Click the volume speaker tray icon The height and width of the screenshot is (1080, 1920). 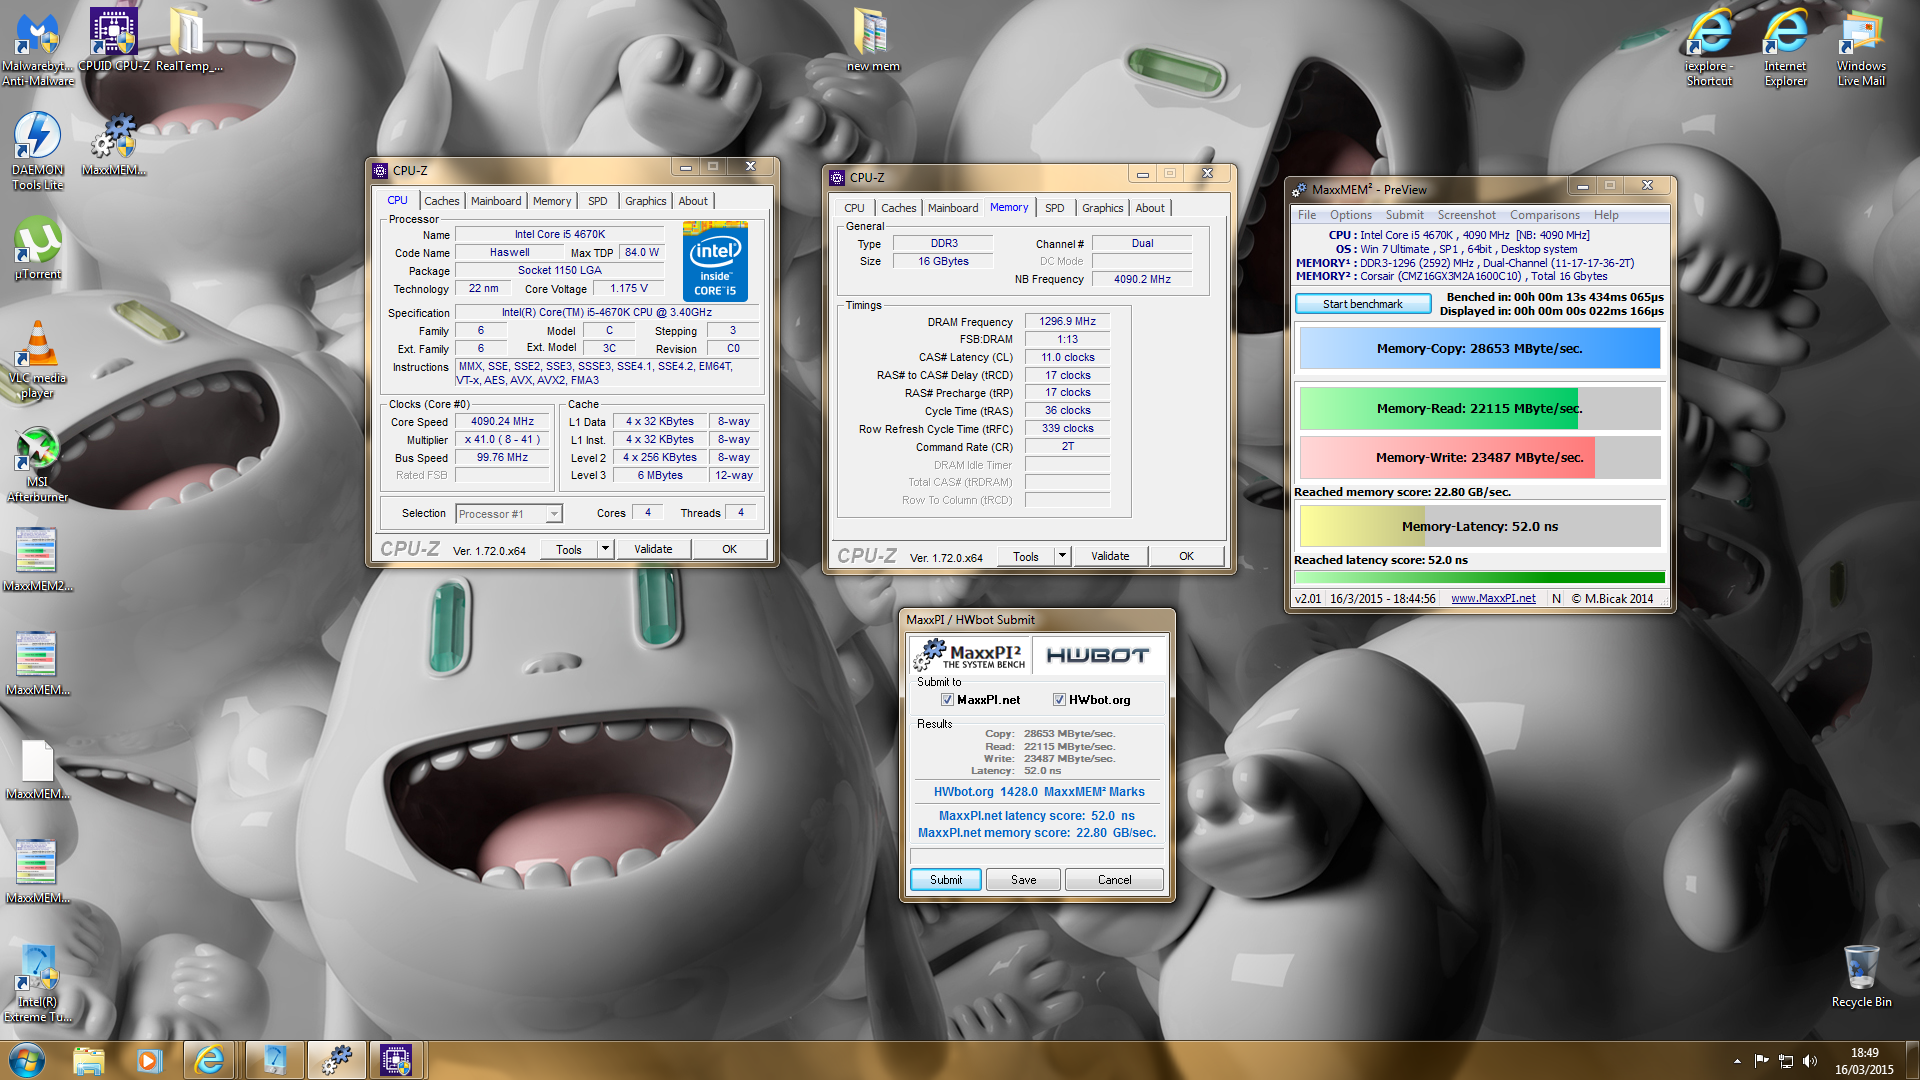click(1809, 1061)
